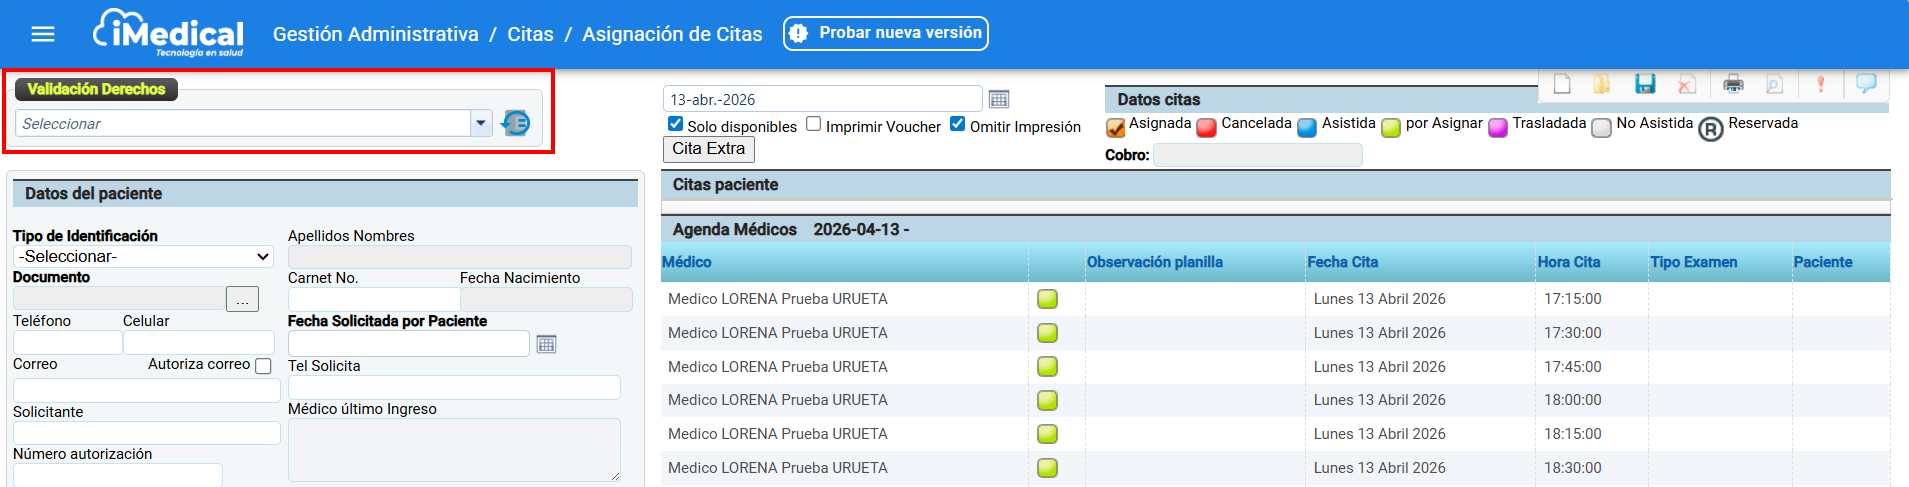Open calendar for Fecha Solicitada por Paciente
This screenshot has width=1909, height=487.
[x=546, y=344]
